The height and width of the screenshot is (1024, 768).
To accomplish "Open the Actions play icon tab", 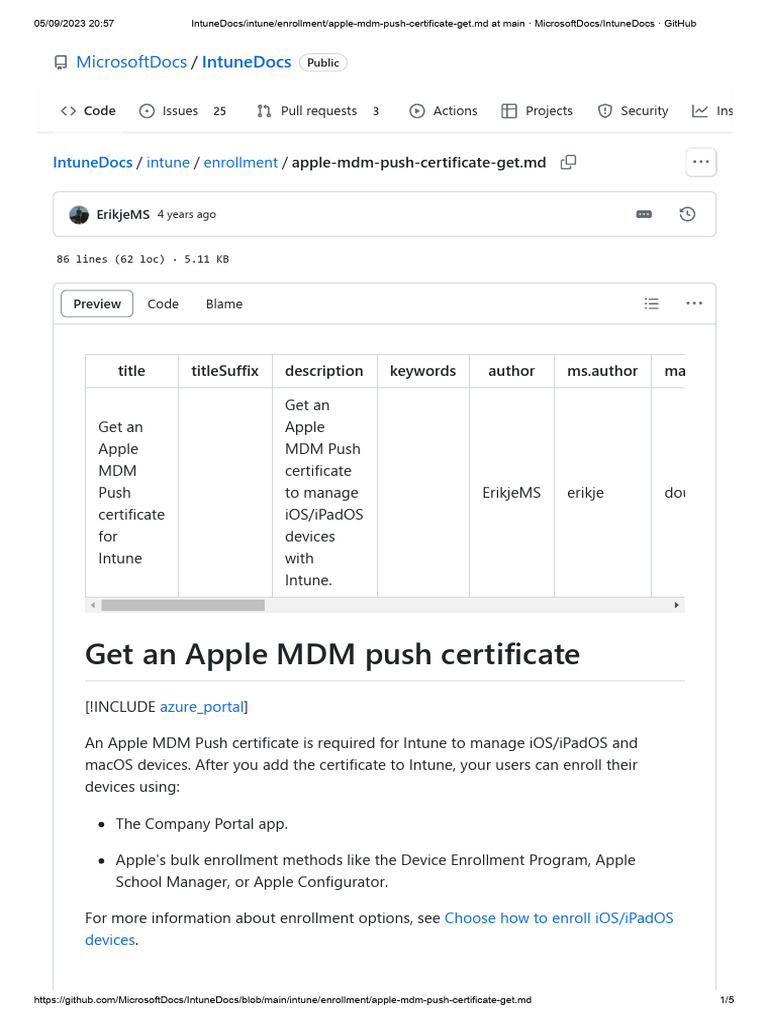I will tap(417, 111).
